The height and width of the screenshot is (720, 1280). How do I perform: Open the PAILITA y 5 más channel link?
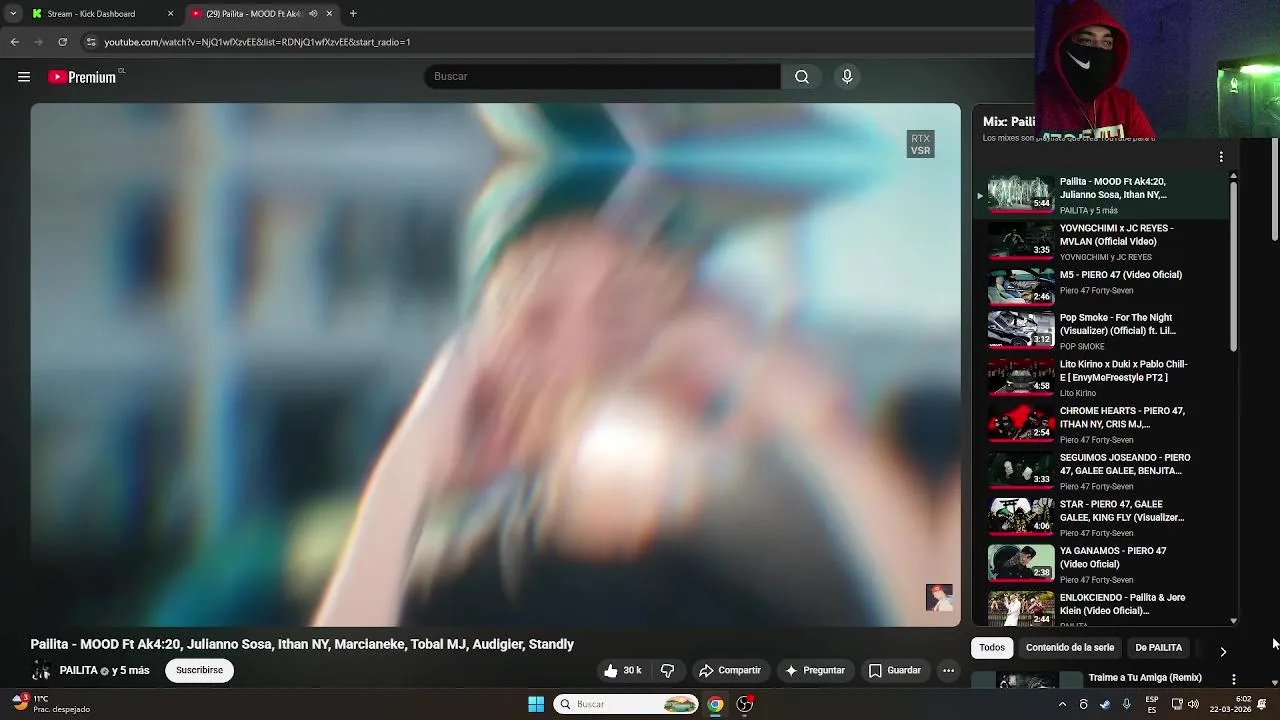tap(104, 670)
